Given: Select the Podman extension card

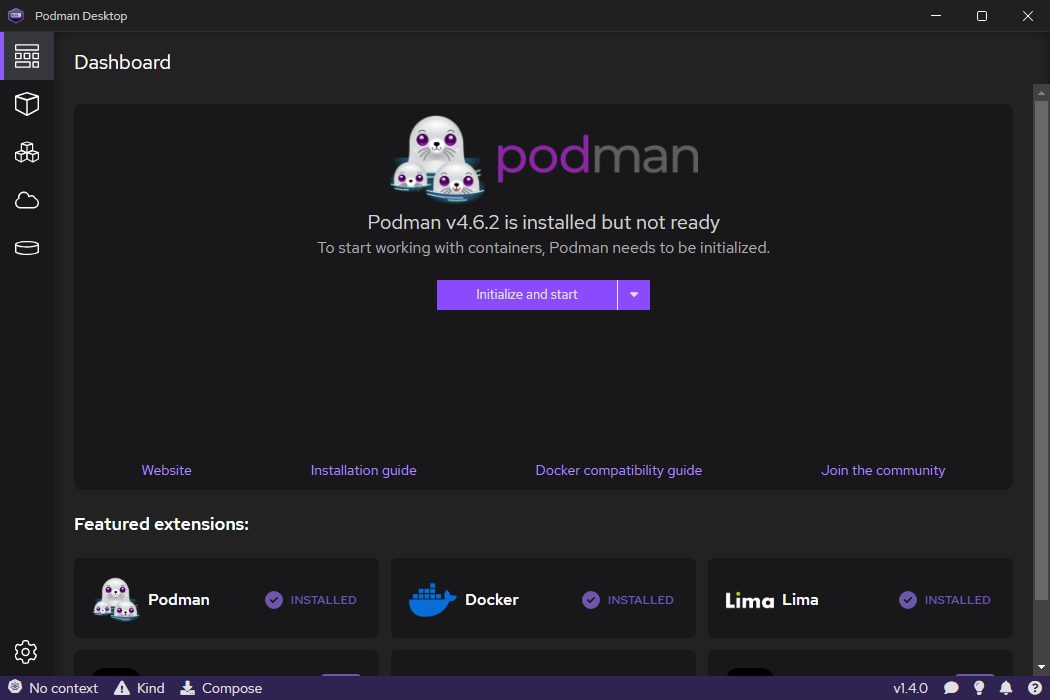Looking at the screenshot, I should click(226, 598).
